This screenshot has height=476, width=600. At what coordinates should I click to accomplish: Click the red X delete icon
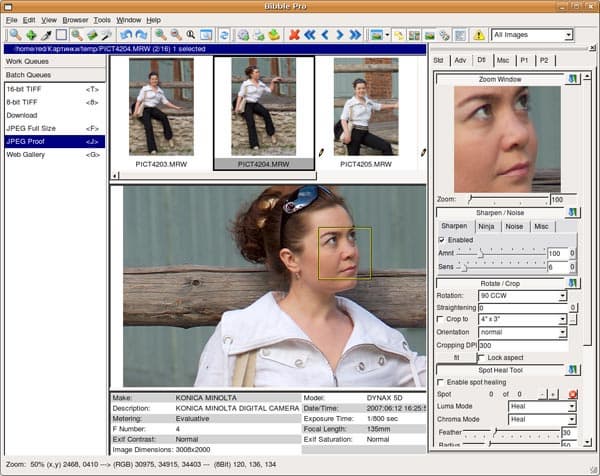point(294,35)
